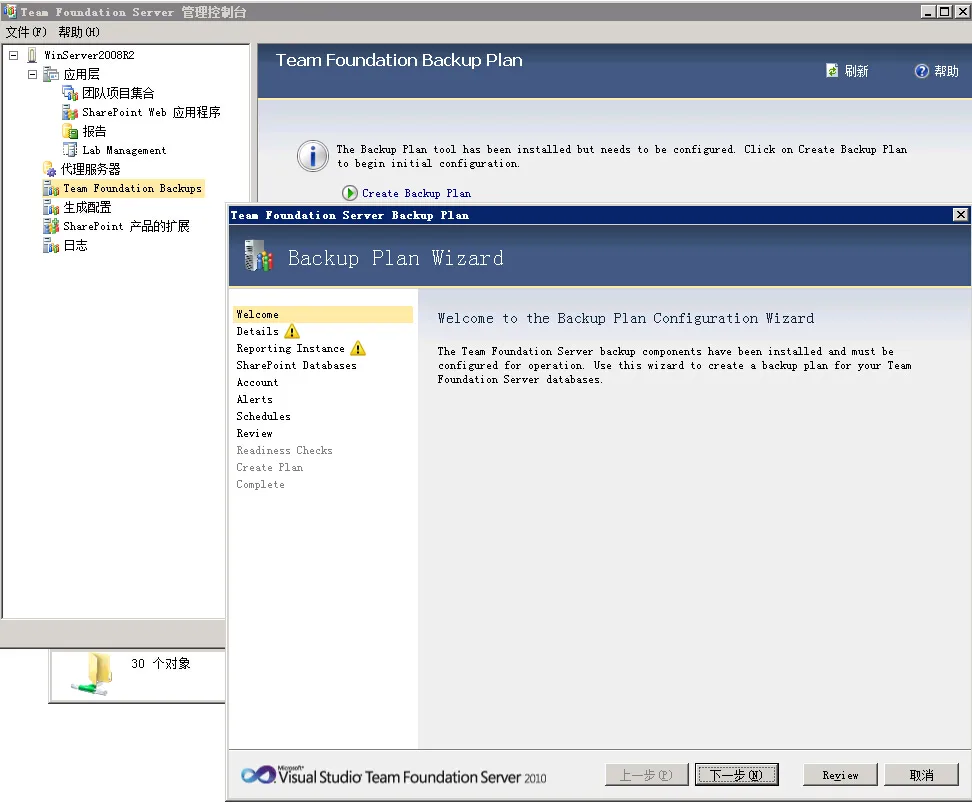
Task: Click the Team Foundation Backups icon
Action: (x=51, y=189)
